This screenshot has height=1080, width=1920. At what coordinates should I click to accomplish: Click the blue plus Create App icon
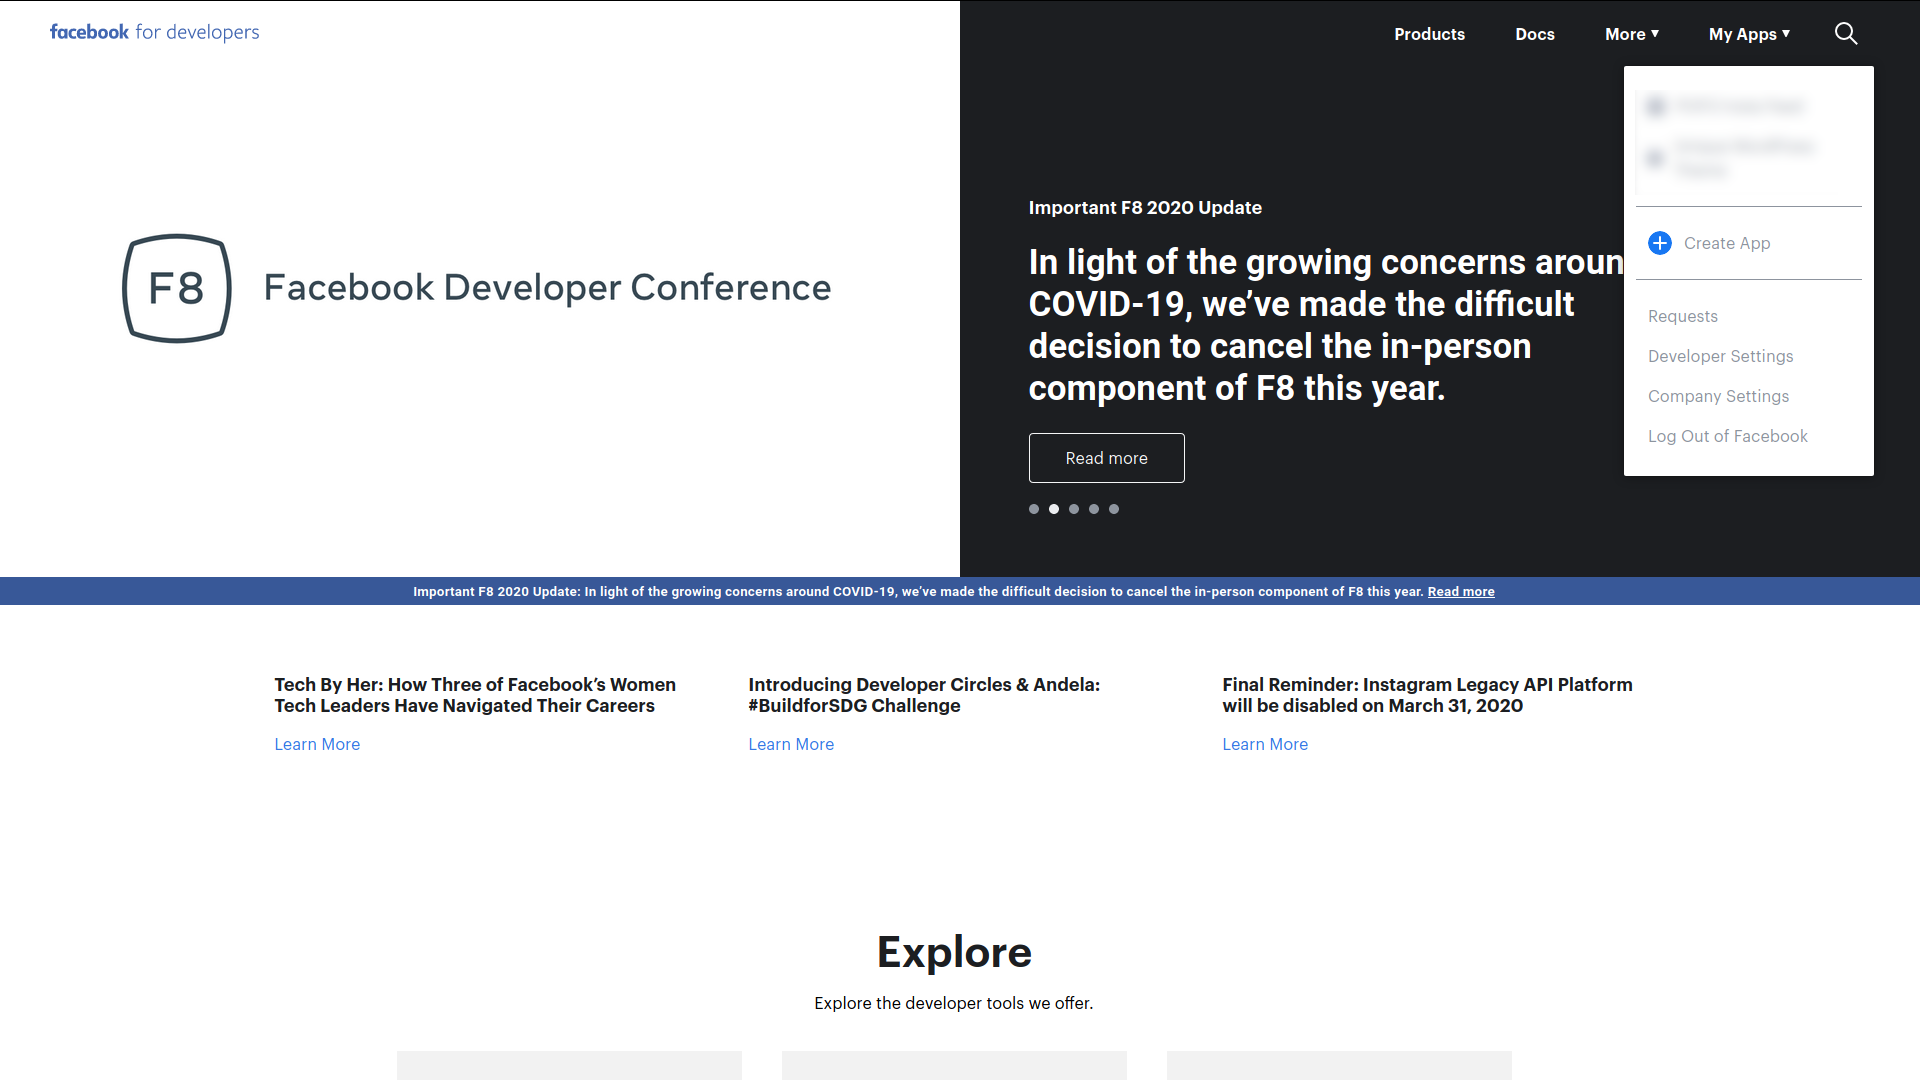tap(1660, 243)
